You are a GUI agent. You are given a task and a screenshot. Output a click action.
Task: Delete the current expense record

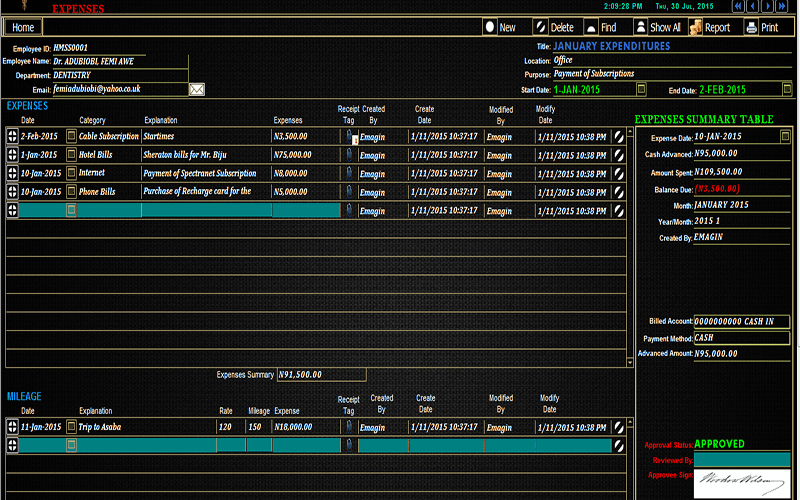click(x=554, y=28)
